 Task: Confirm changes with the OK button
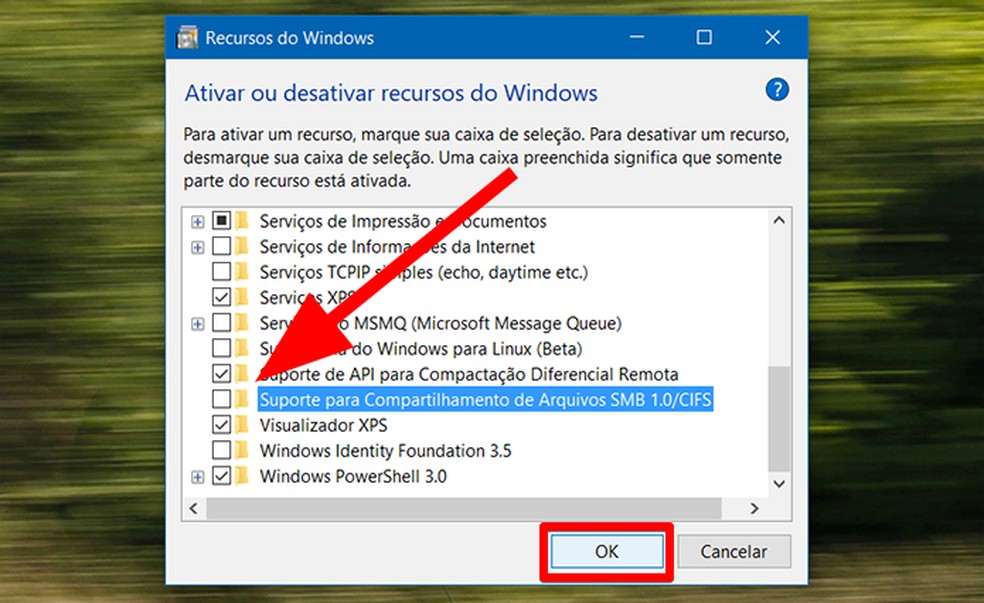click(x=607, y=552)
